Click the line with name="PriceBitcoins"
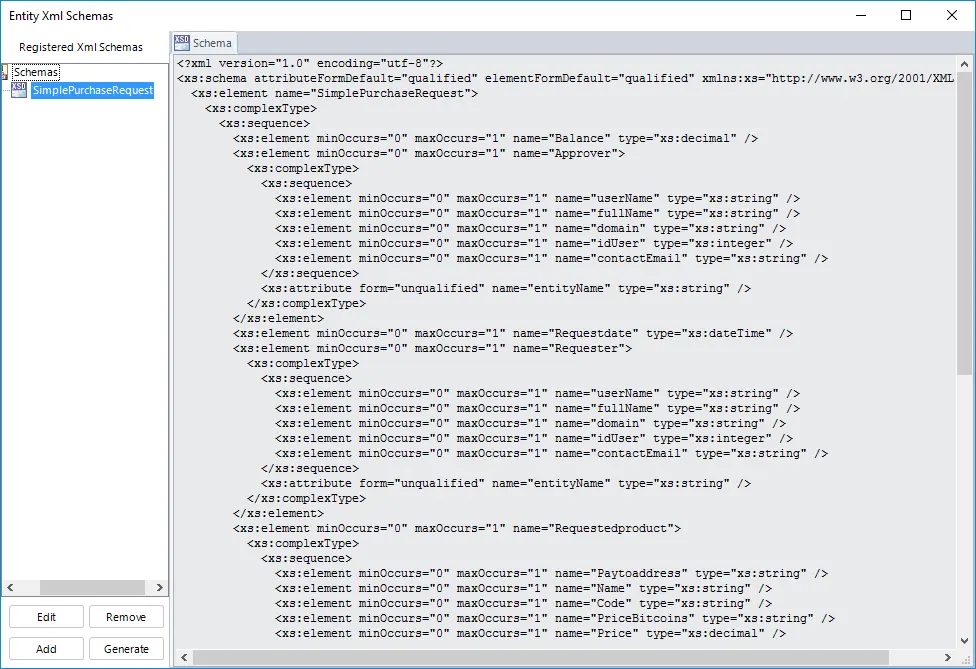976x669 pixels. point(555,619)
